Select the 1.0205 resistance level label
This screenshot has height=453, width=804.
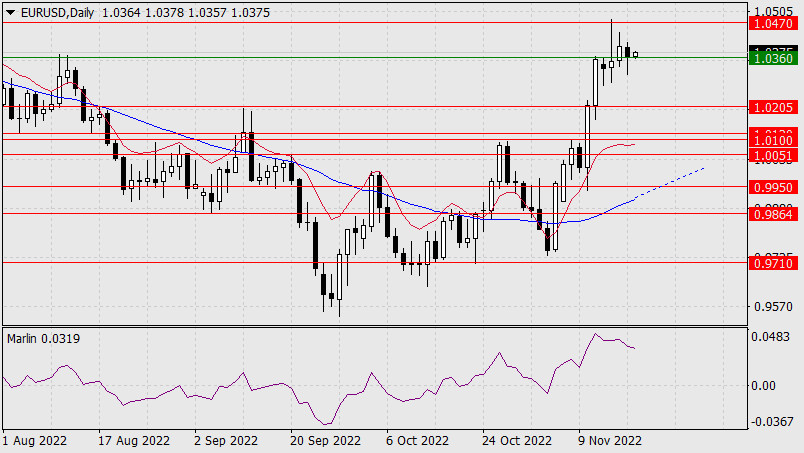click(x=774, y=107)
